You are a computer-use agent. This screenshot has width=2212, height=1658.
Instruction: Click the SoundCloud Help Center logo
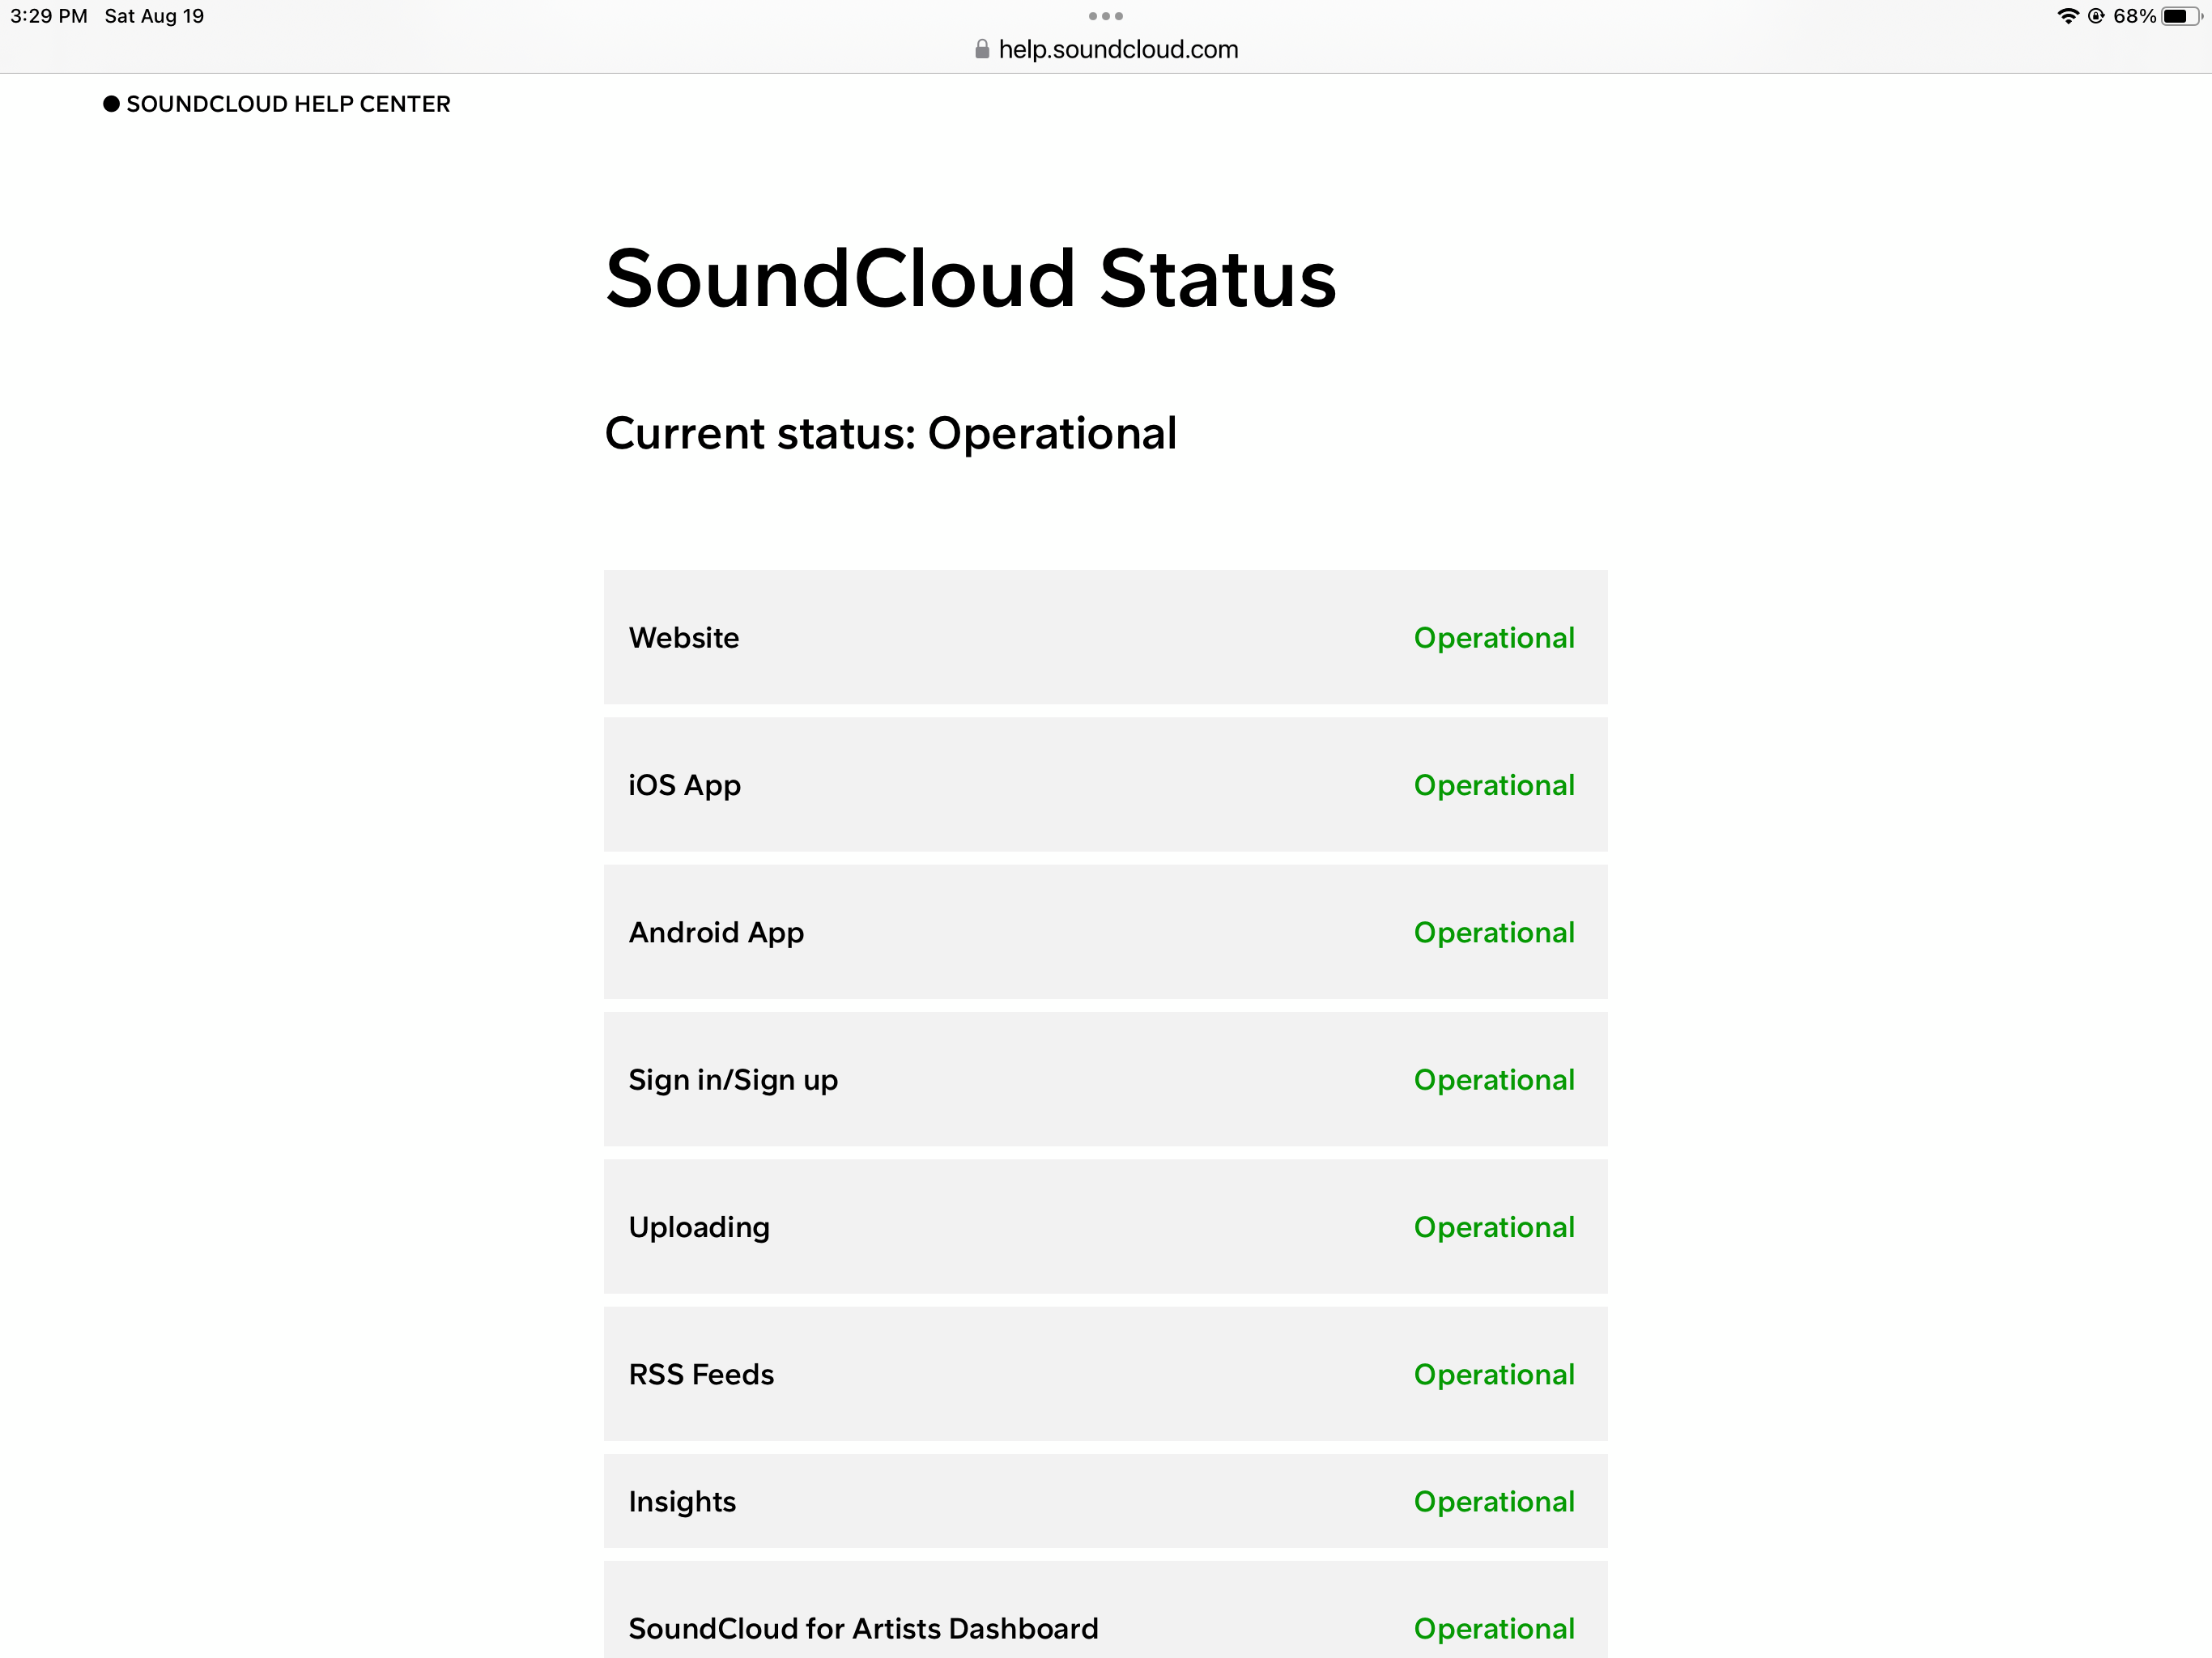tap(277, 106)
